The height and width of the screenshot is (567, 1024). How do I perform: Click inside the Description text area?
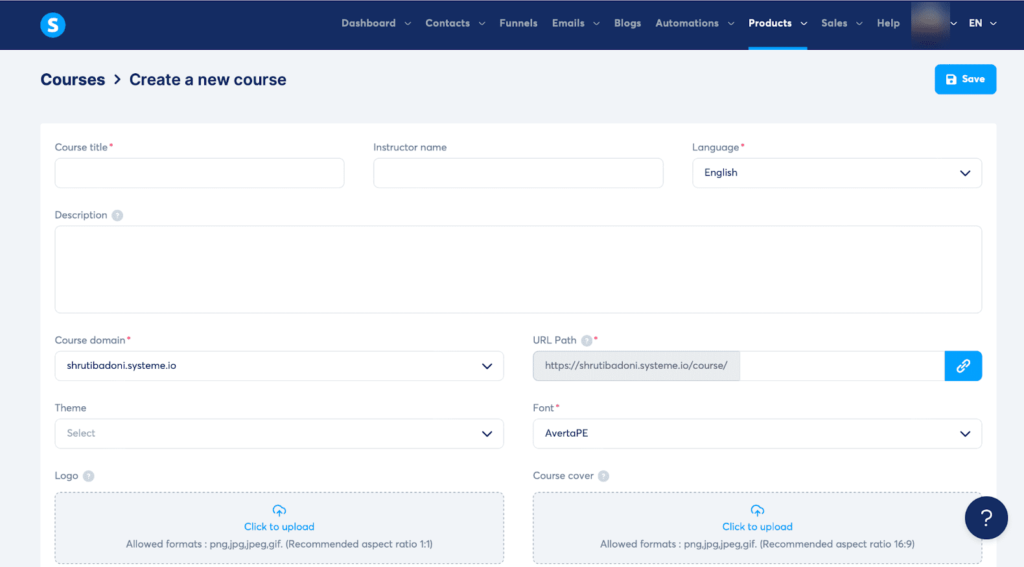click(x=518, y=269)
